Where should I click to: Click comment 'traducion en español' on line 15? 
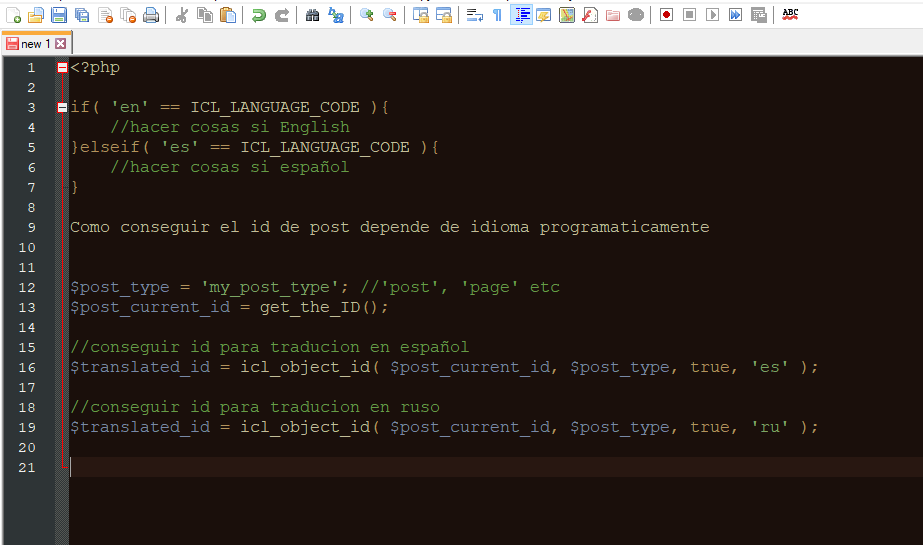369,348
